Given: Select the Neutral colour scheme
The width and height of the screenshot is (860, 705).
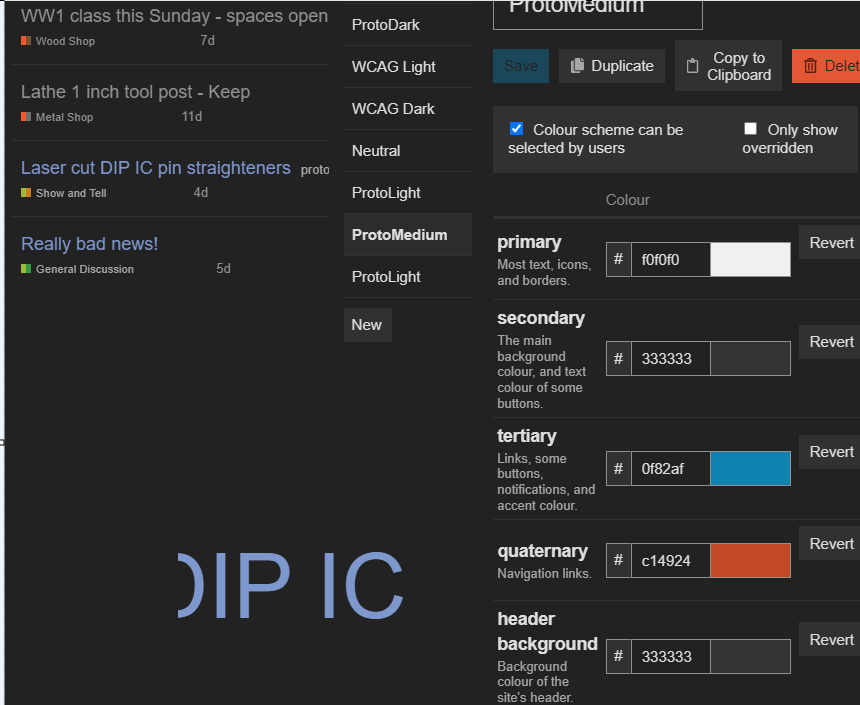Looking at the screenshot, I should pos(408,150).
